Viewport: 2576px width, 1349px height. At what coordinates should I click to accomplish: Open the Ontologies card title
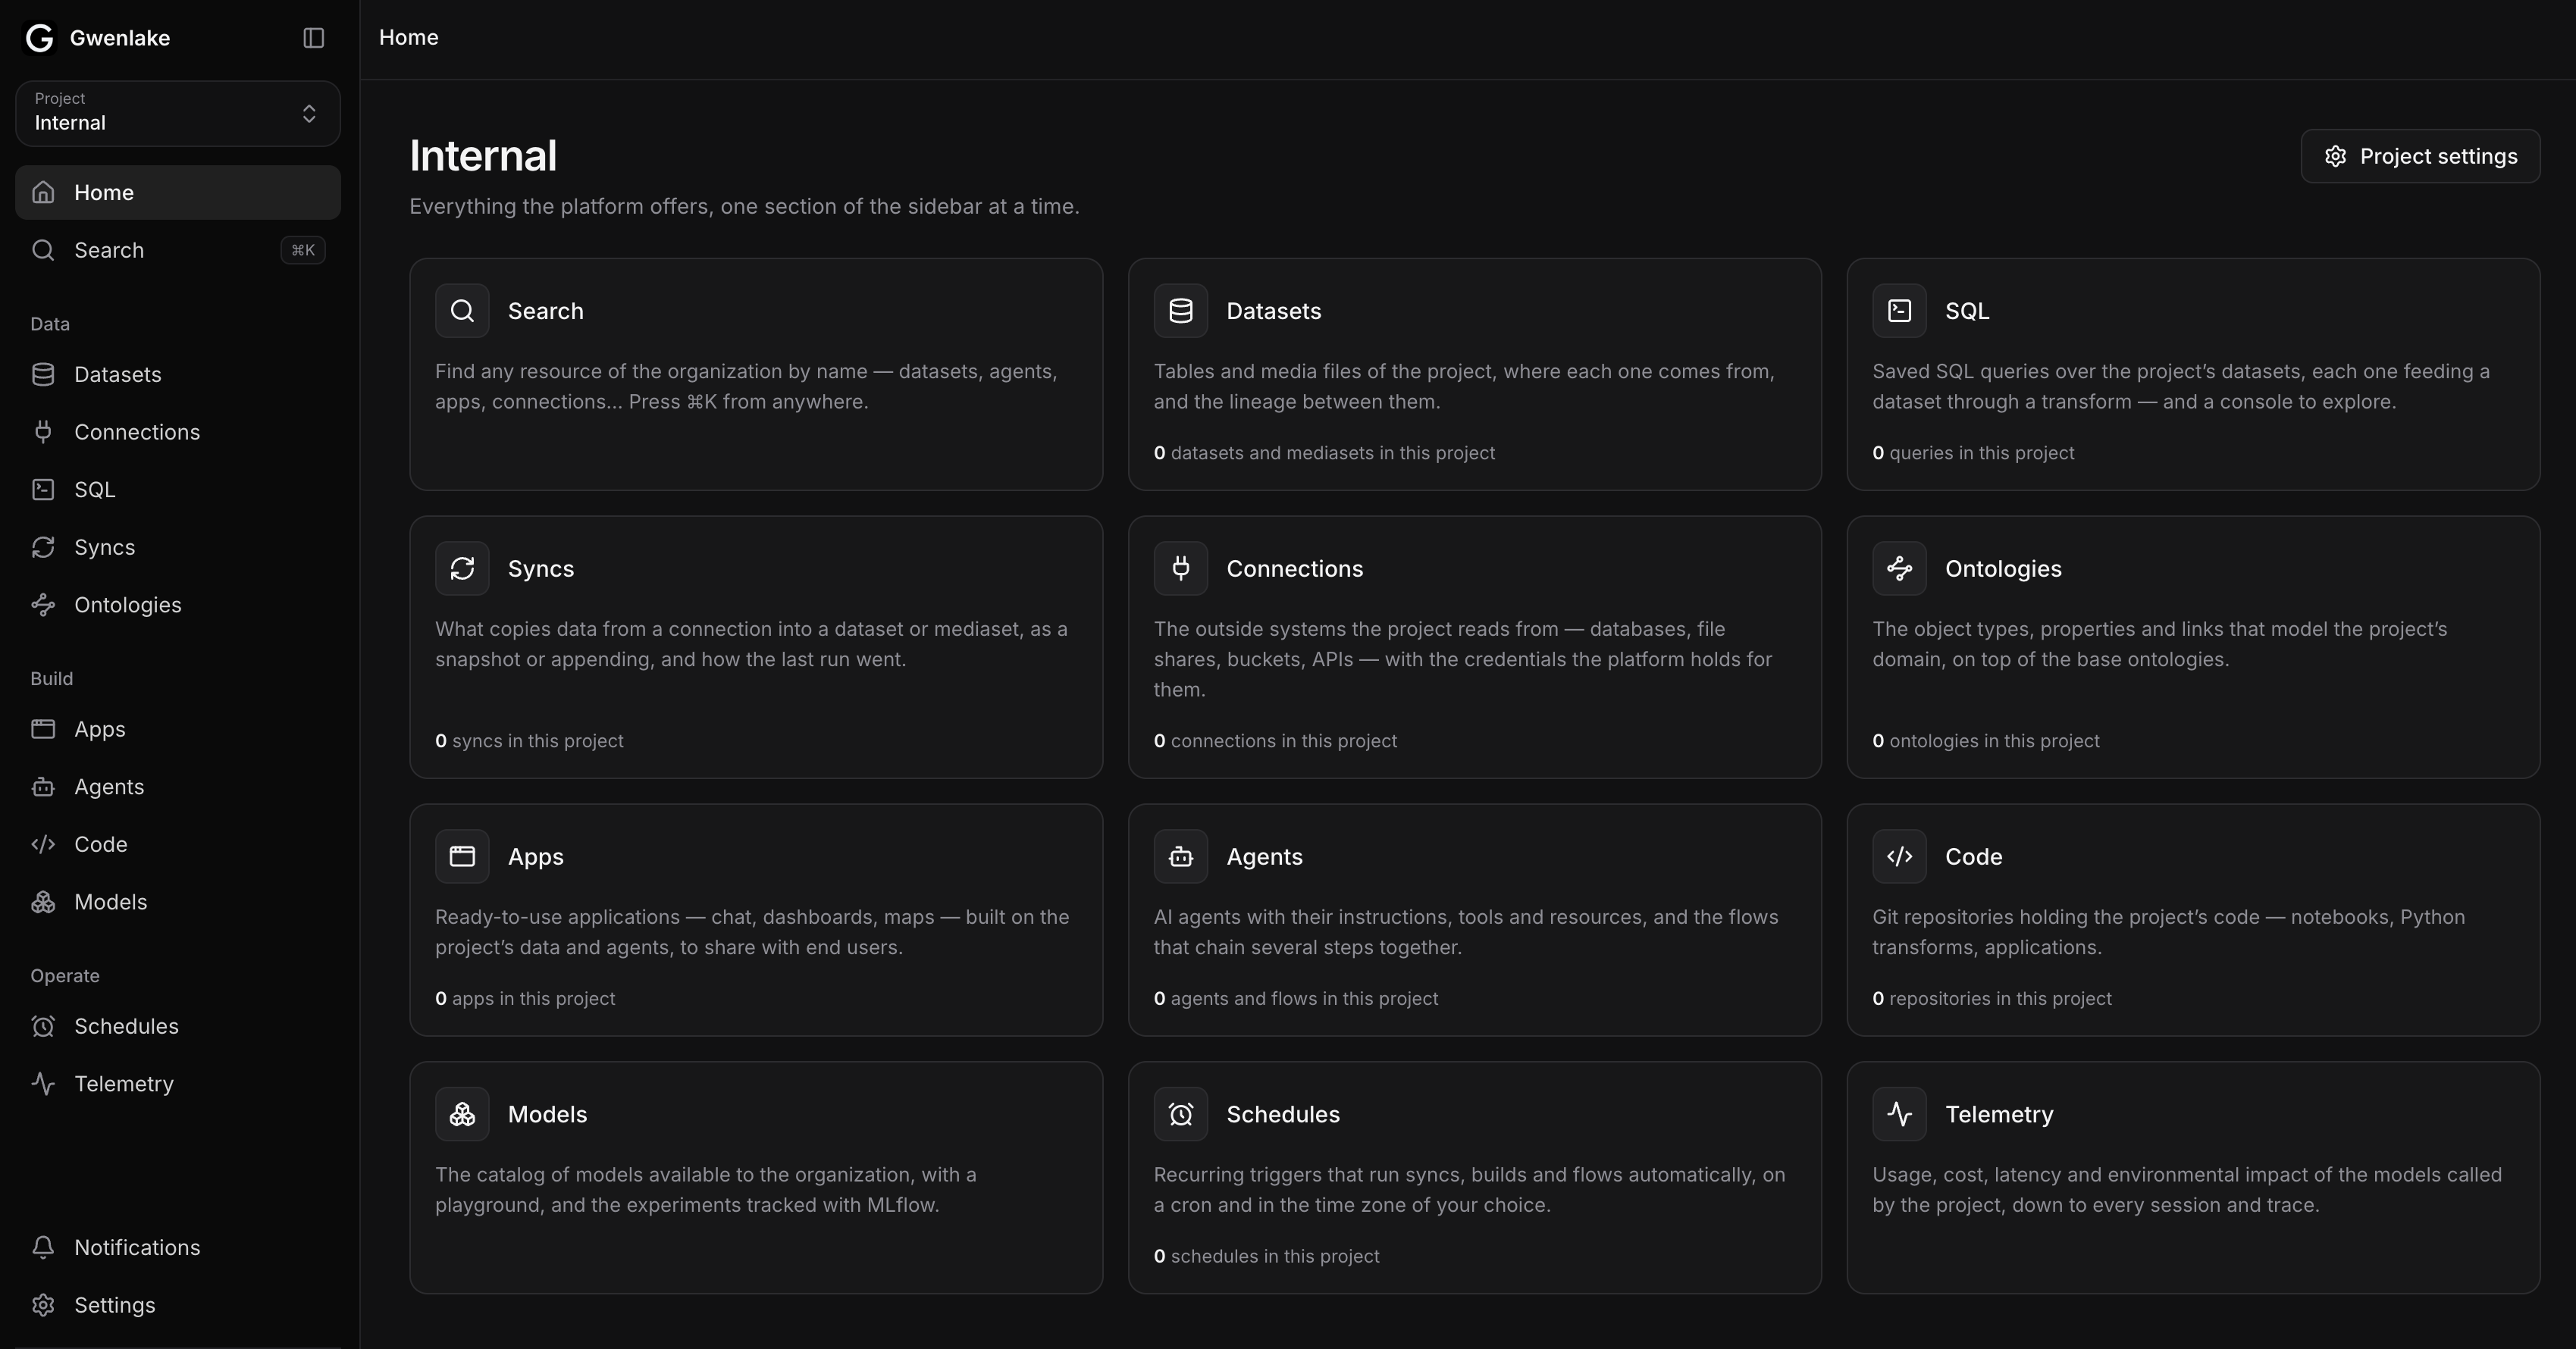click(x=2003, y=569)
